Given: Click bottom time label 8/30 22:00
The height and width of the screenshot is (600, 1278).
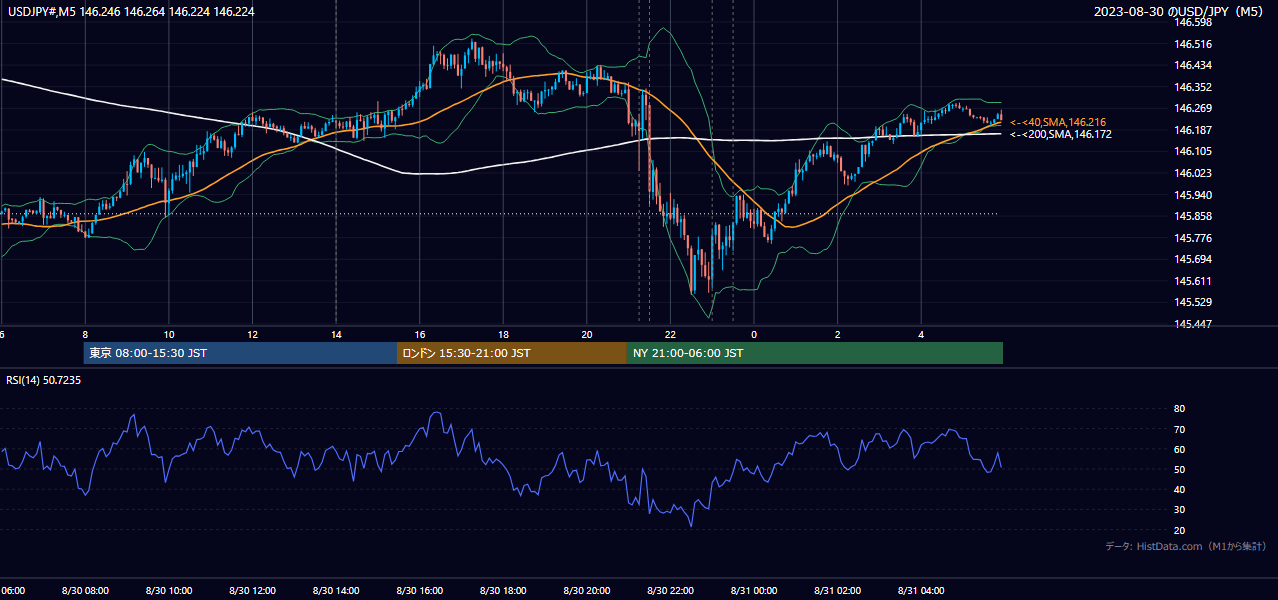Looking at the screenshot, I should pos(670,591).
